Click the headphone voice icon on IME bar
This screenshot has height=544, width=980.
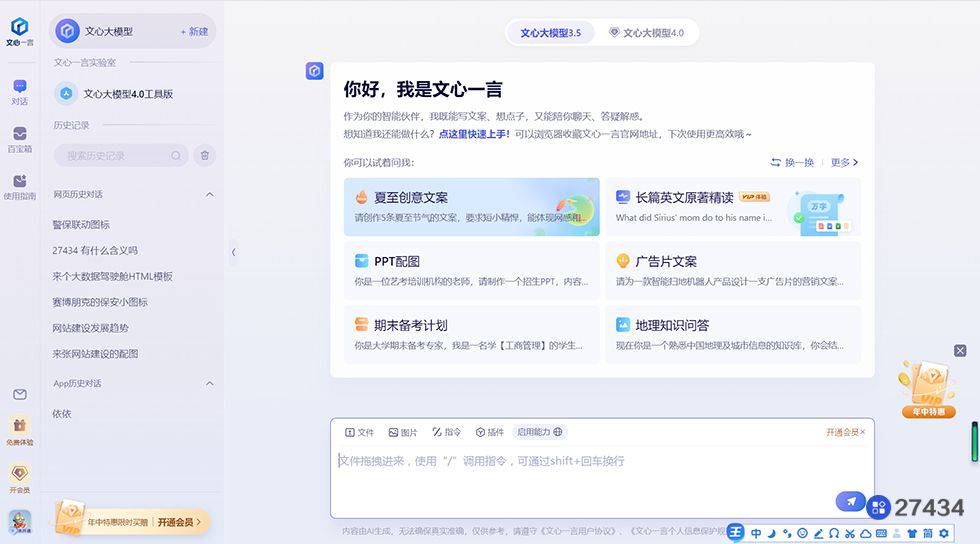coord(834,533)
